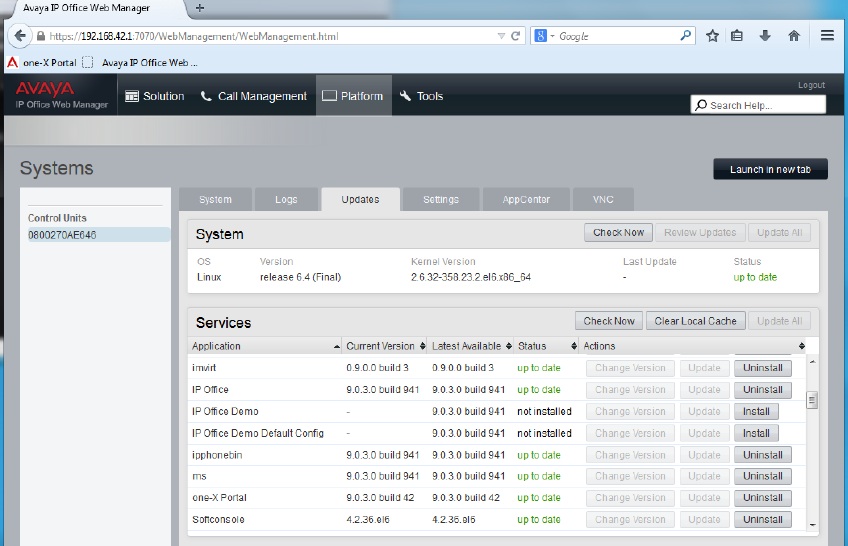Open a new browser tab with plus
The image size is (848, 546).
coord(200,8)
